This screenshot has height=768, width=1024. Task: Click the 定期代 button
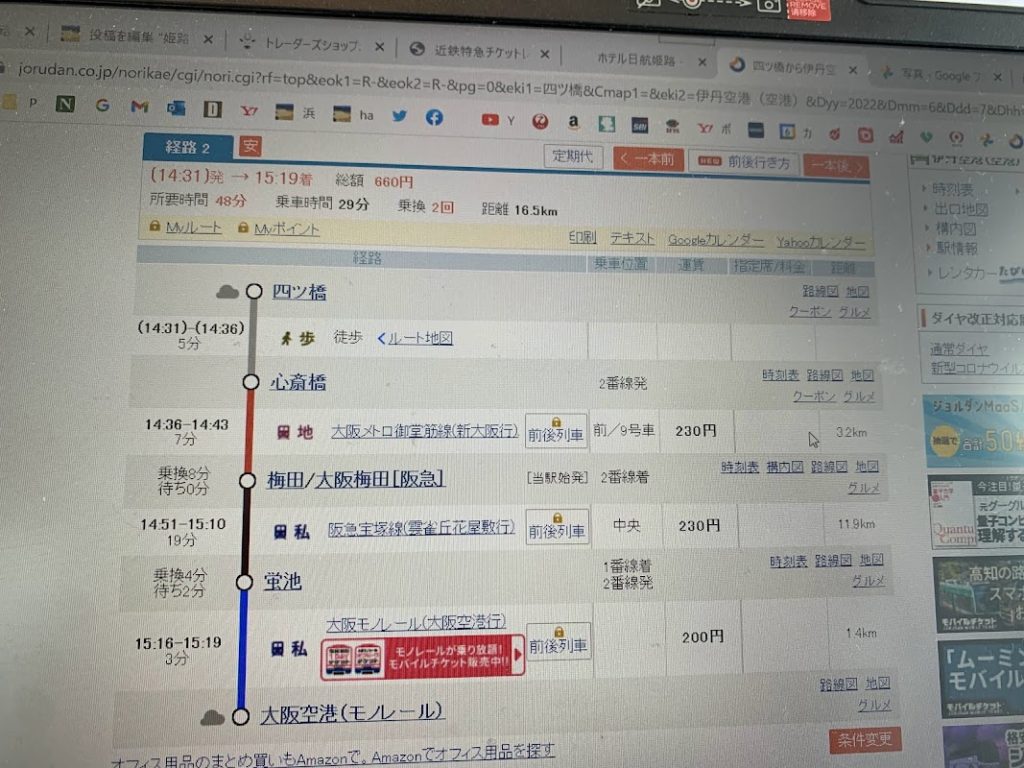pyautogui.click(x=573, y=156)
